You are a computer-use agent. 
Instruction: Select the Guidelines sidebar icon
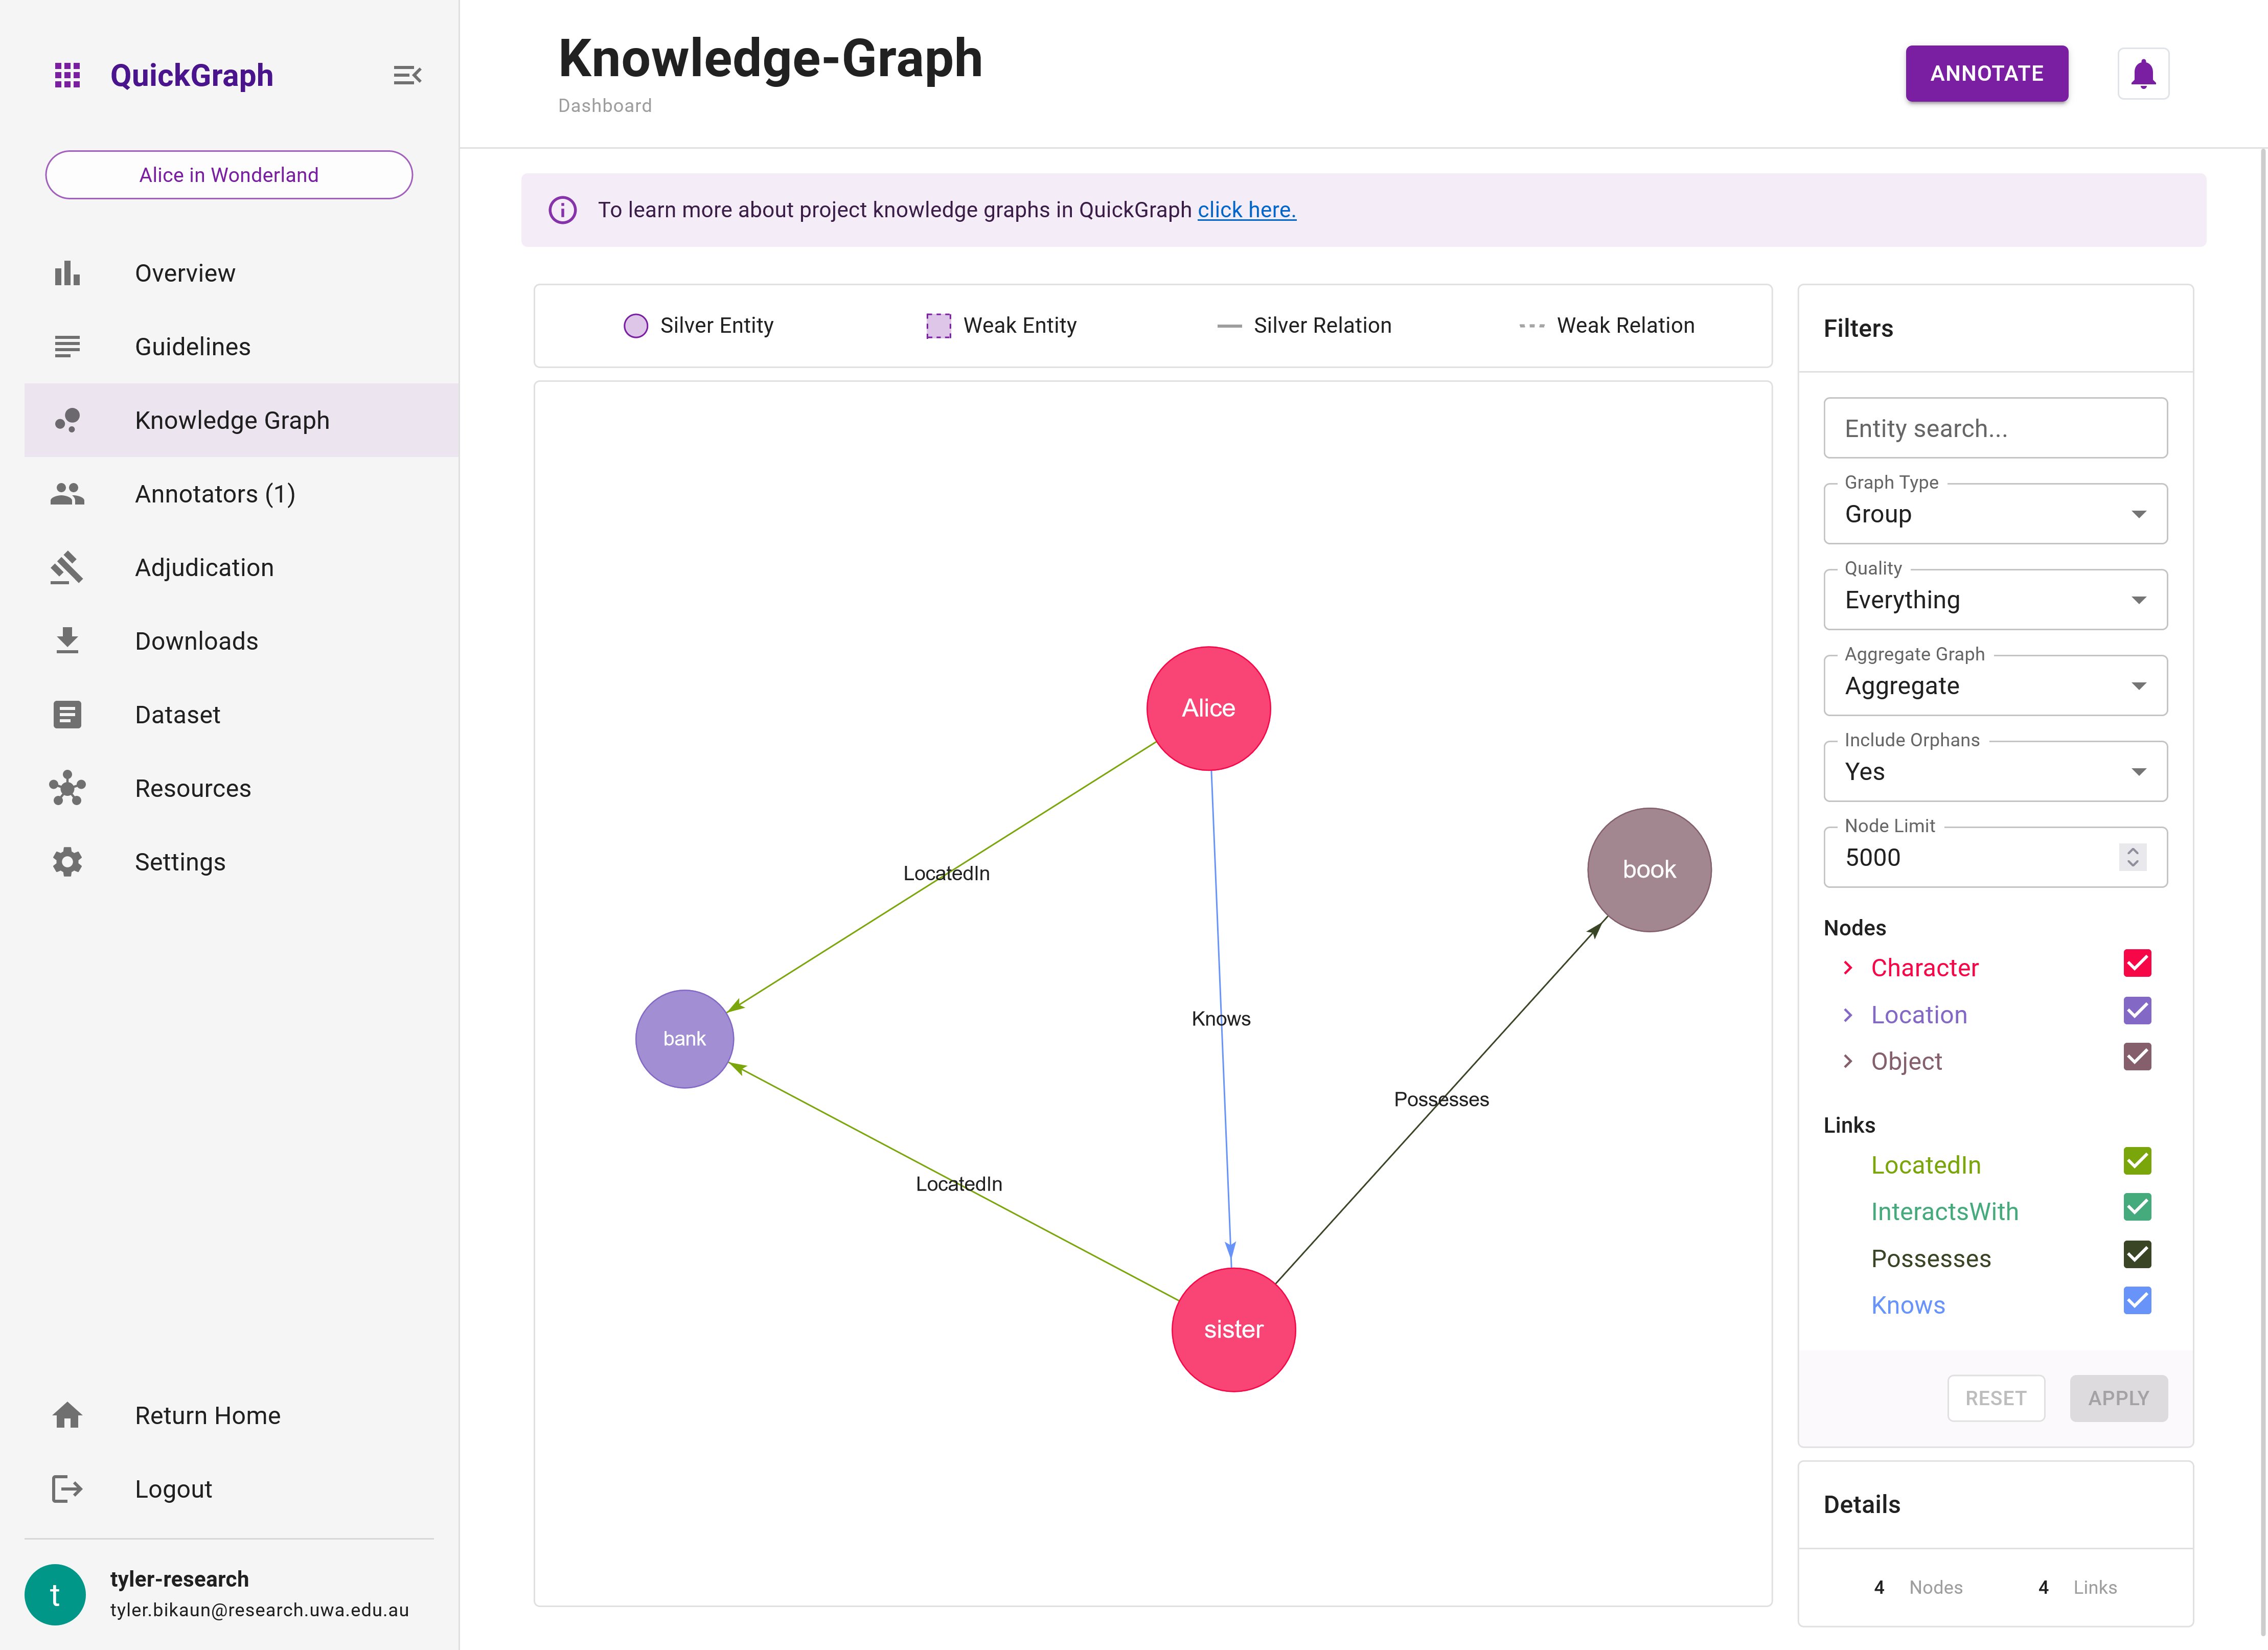67,346
